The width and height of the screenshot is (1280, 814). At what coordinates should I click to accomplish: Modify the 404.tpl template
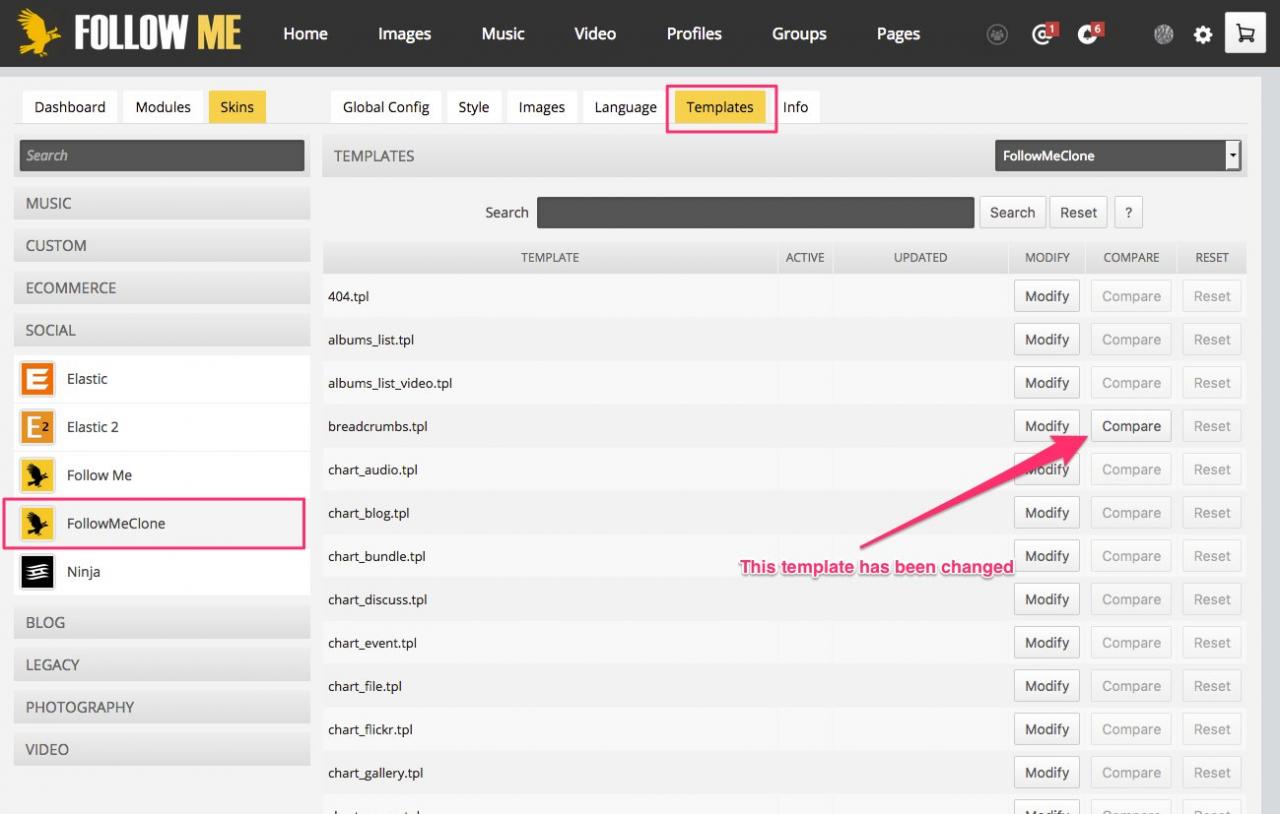(x=1047, y=296)
